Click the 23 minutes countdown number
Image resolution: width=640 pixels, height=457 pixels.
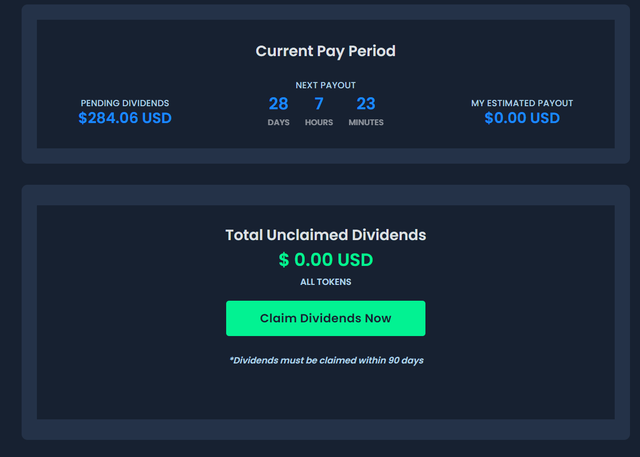(366, 104)
